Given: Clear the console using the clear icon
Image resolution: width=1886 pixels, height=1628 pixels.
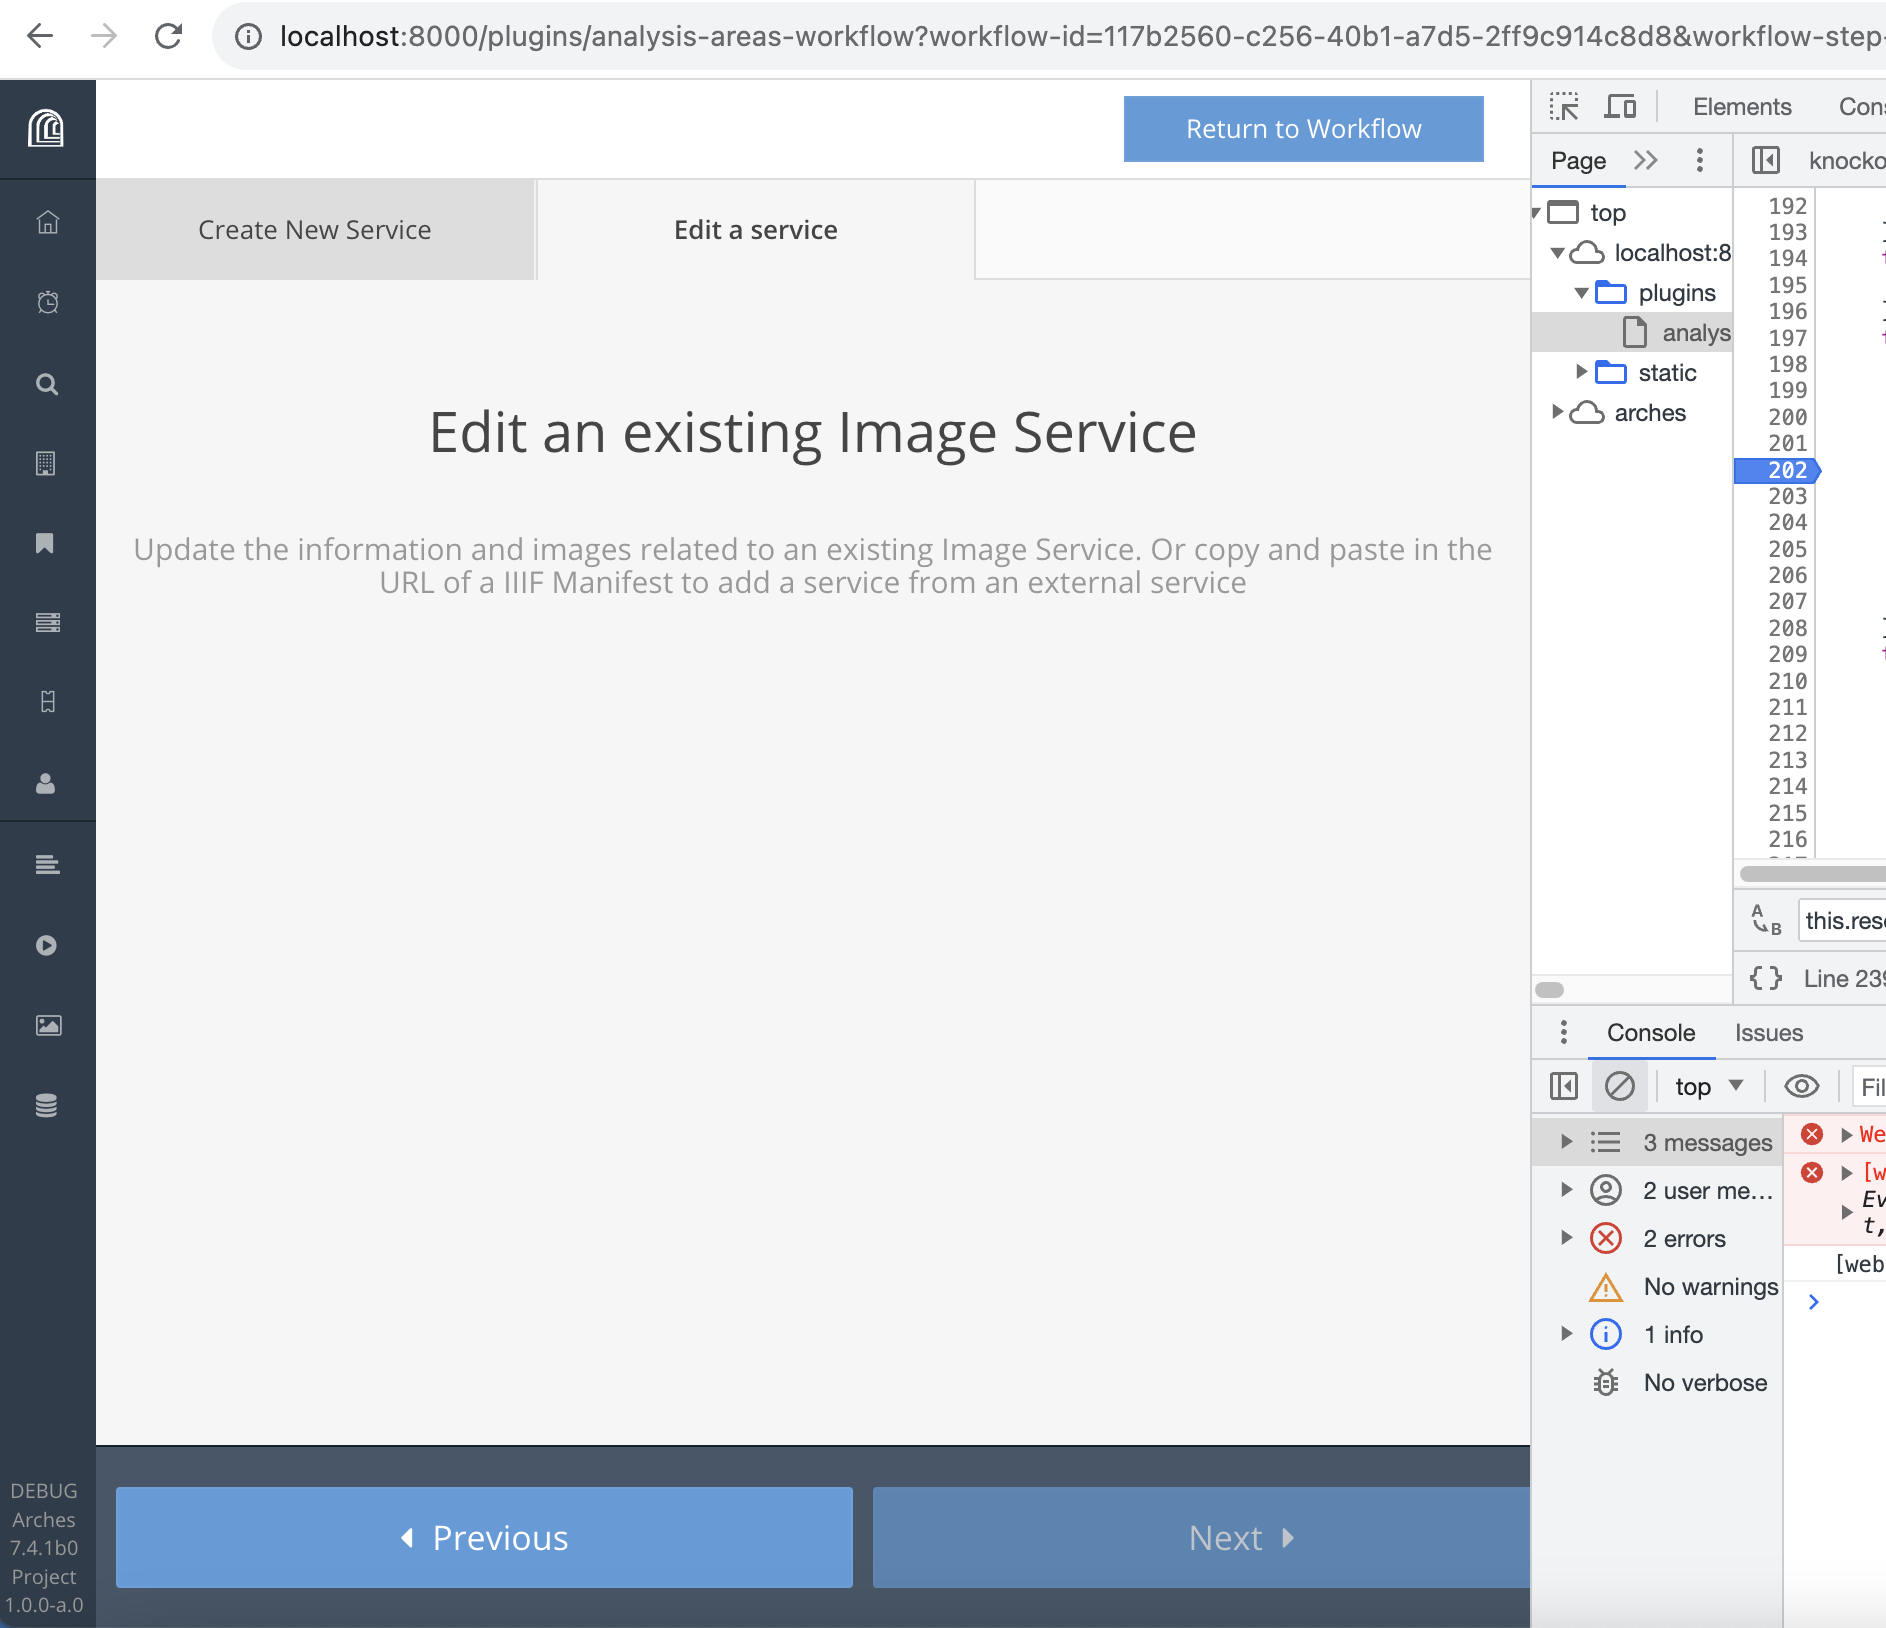Looking at the screenshot, I should coord(1619,1086).
